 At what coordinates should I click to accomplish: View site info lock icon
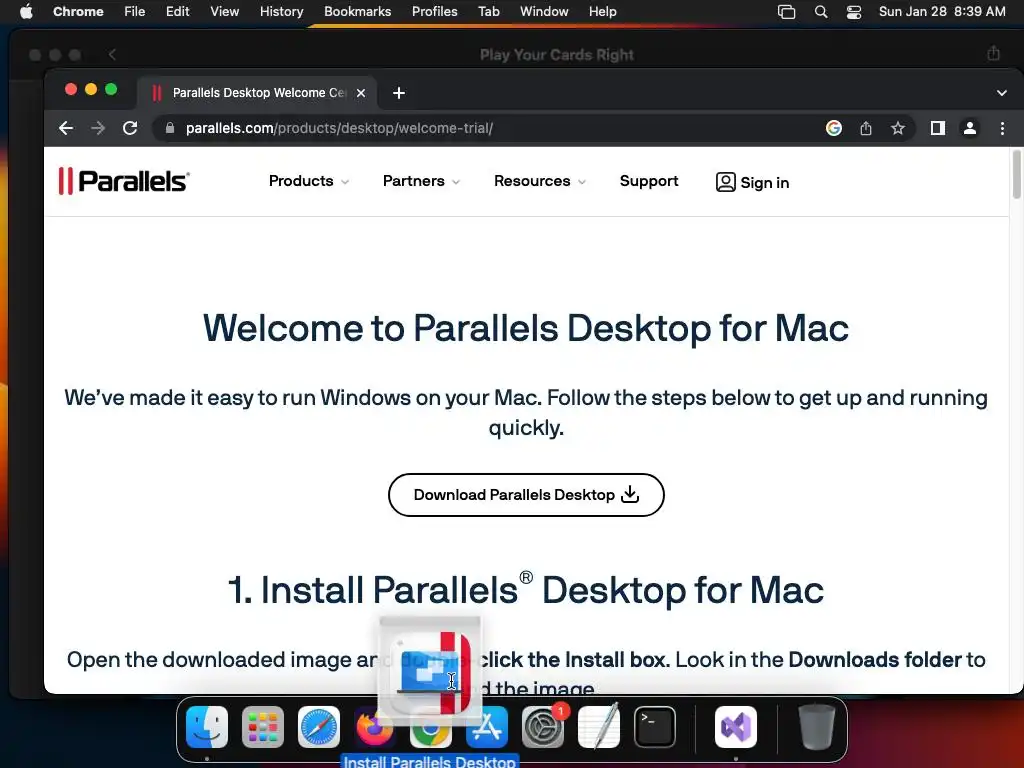coord(170,128)
